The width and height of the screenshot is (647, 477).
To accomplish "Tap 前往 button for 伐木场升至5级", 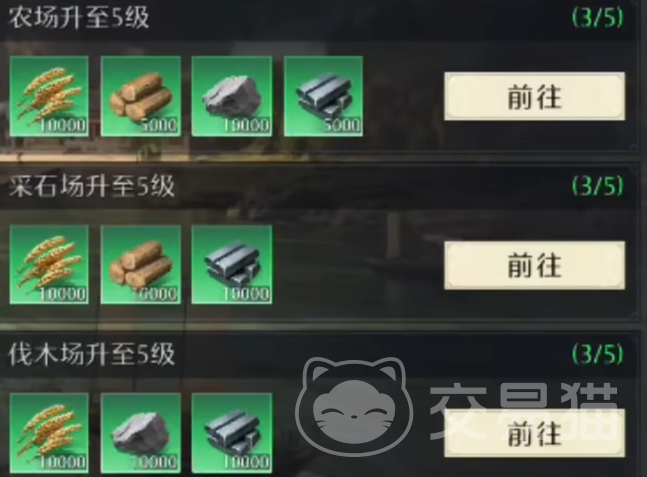I will click(534, 433).
